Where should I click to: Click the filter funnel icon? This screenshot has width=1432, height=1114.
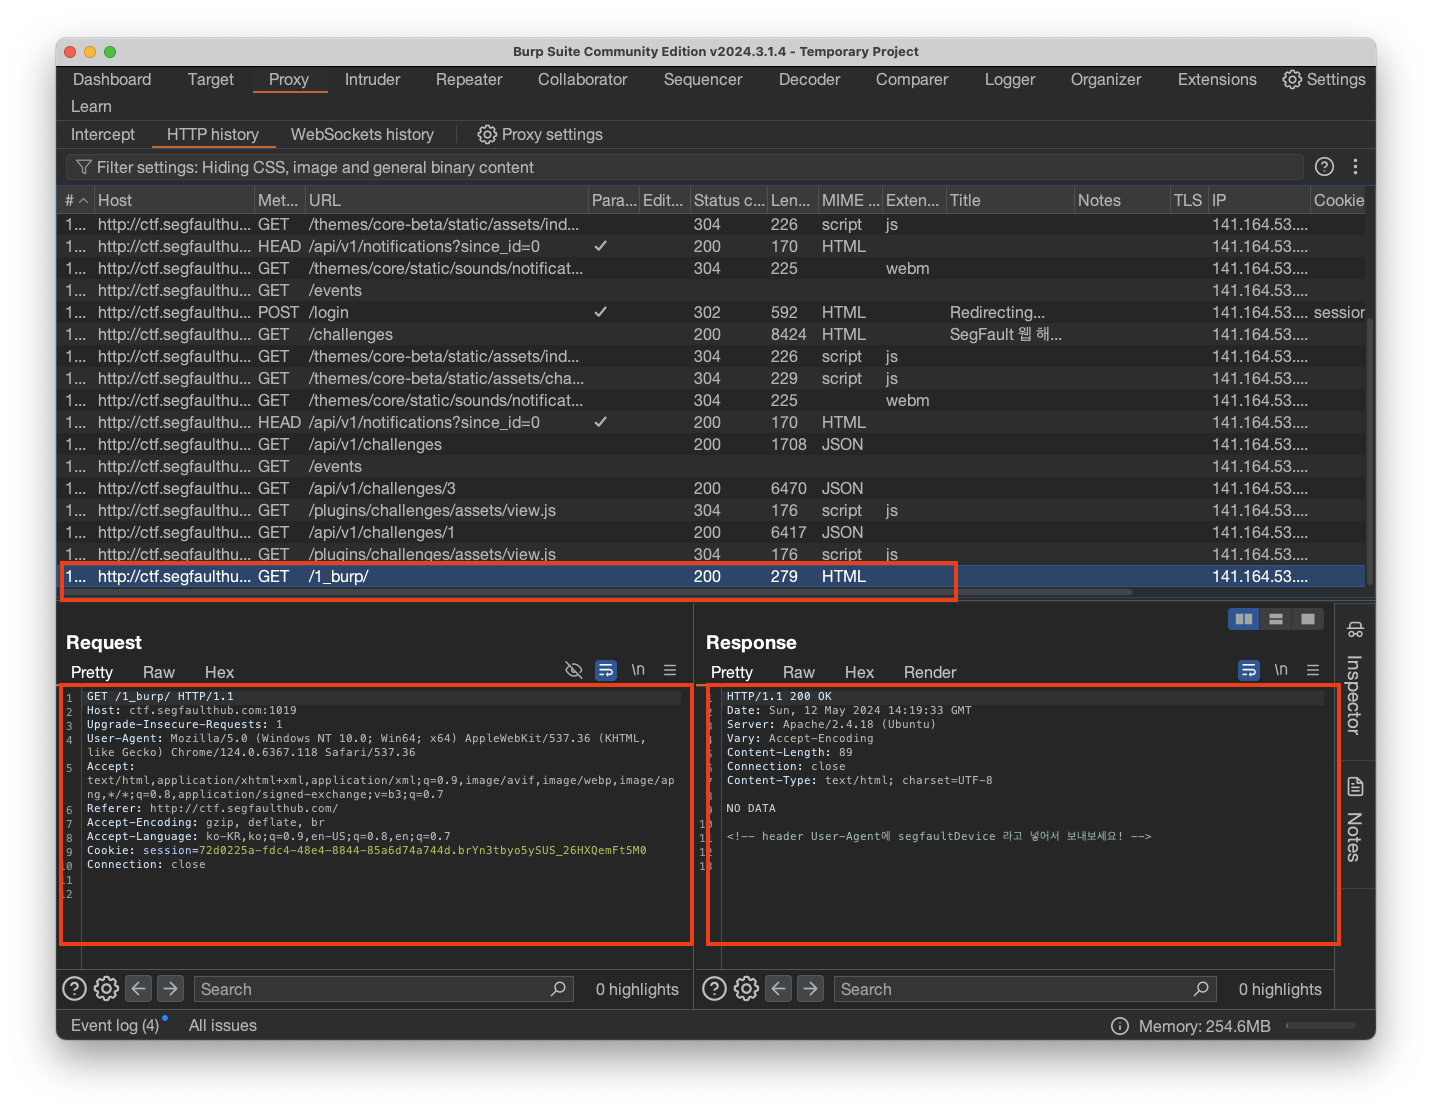84,167
